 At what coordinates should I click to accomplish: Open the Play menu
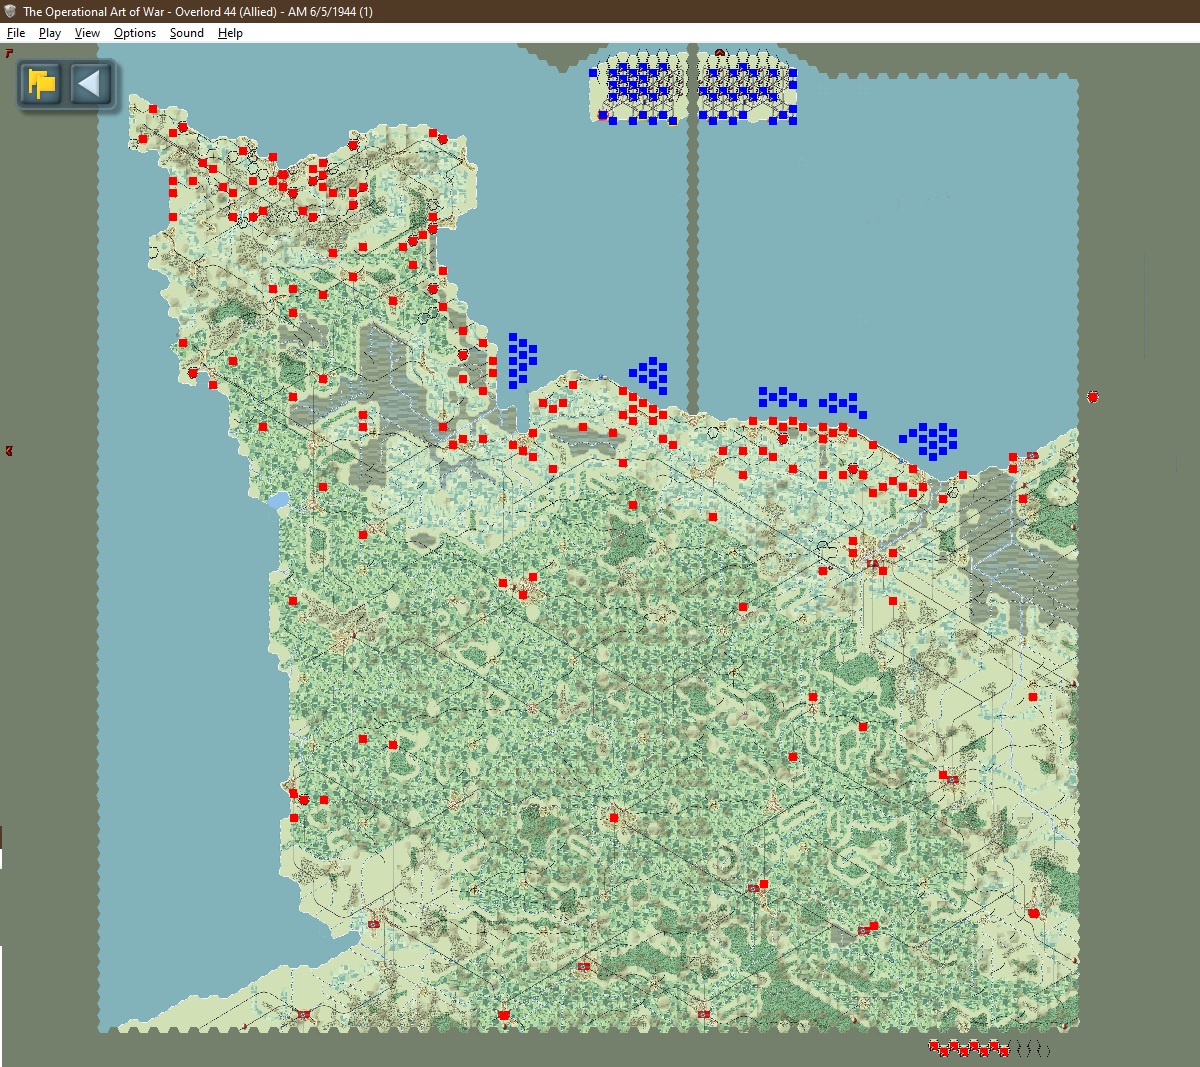click(50, 33)
